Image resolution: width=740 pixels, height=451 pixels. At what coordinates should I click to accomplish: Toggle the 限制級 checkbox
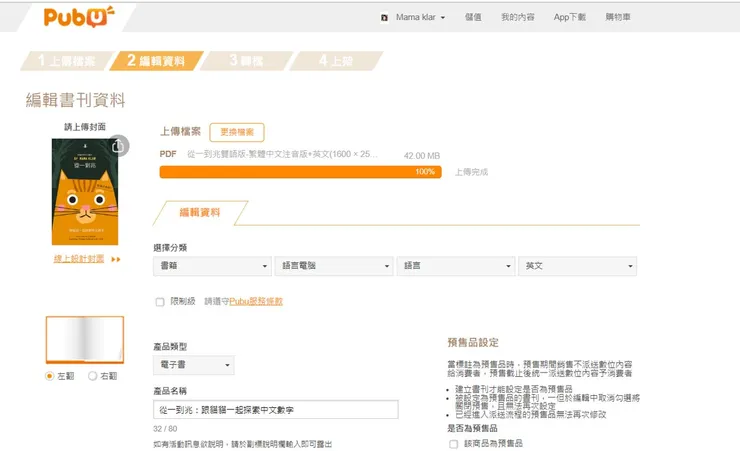(x=160, y=302)
